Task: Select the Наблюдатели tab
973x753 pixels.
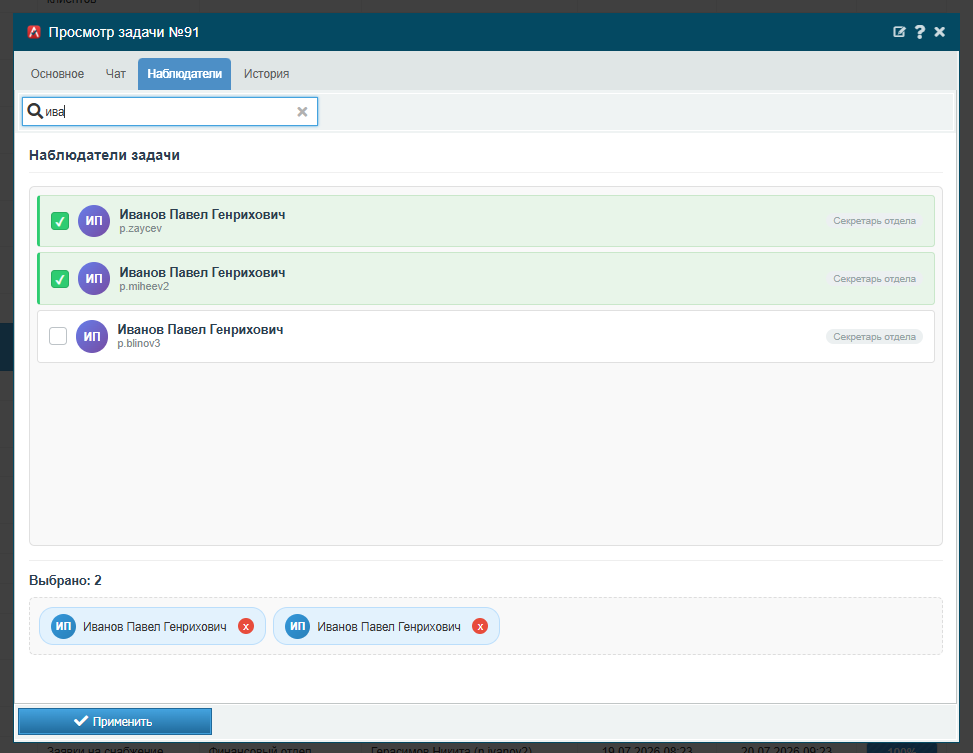Action: tap(184, 74)
